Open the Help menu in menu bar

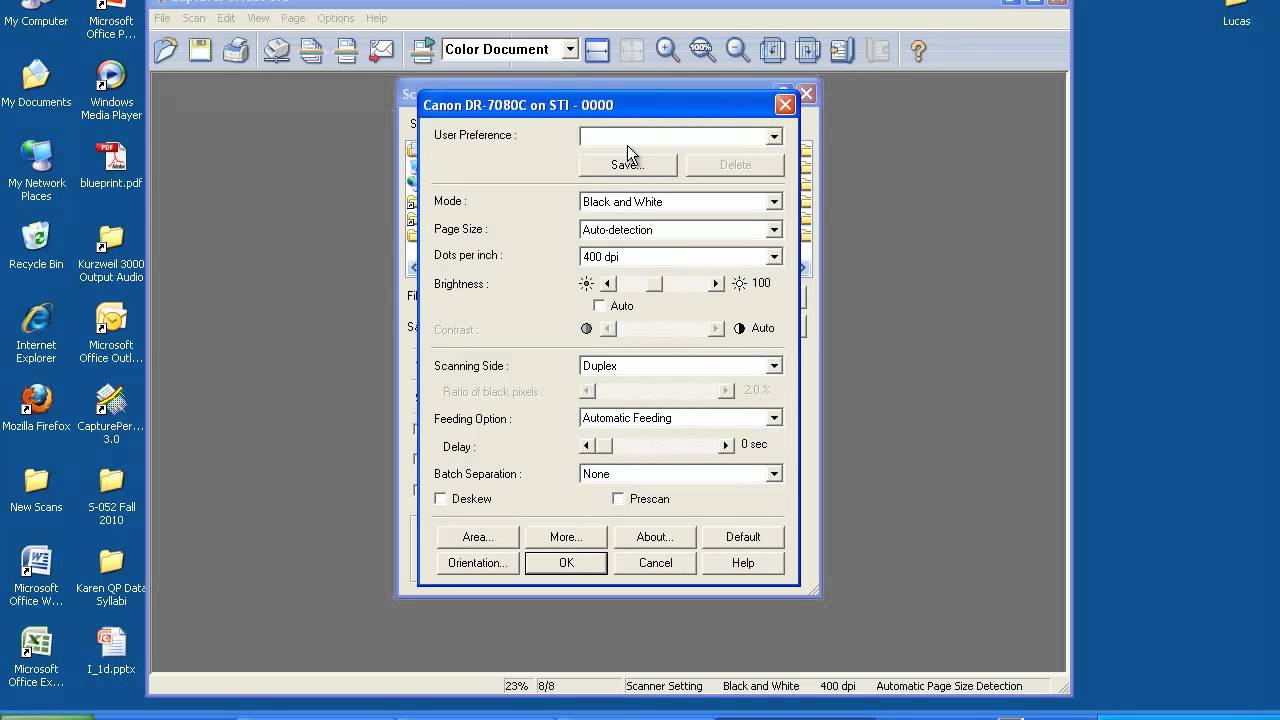coord(376,18)
